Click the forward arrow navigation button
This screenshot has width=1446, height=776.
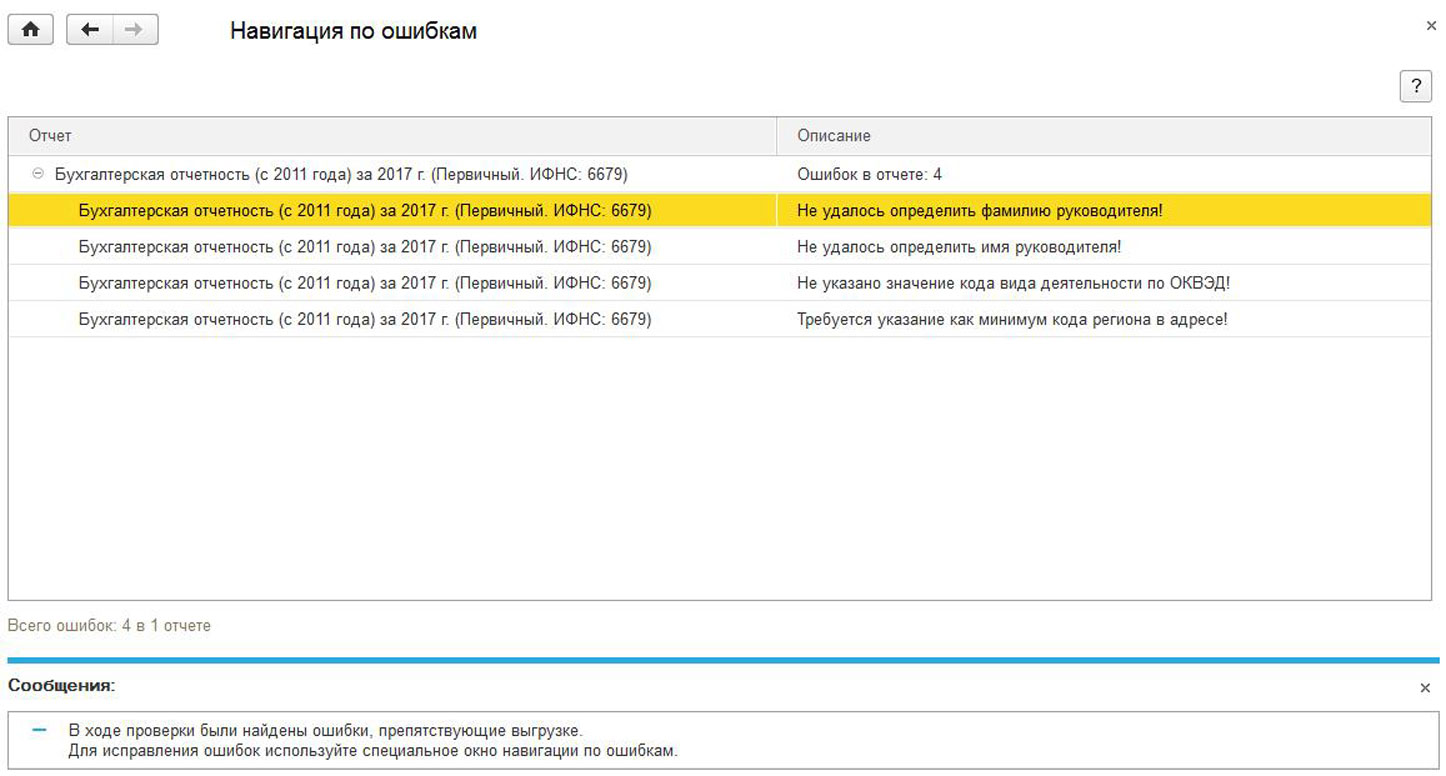tap(134, 30)
